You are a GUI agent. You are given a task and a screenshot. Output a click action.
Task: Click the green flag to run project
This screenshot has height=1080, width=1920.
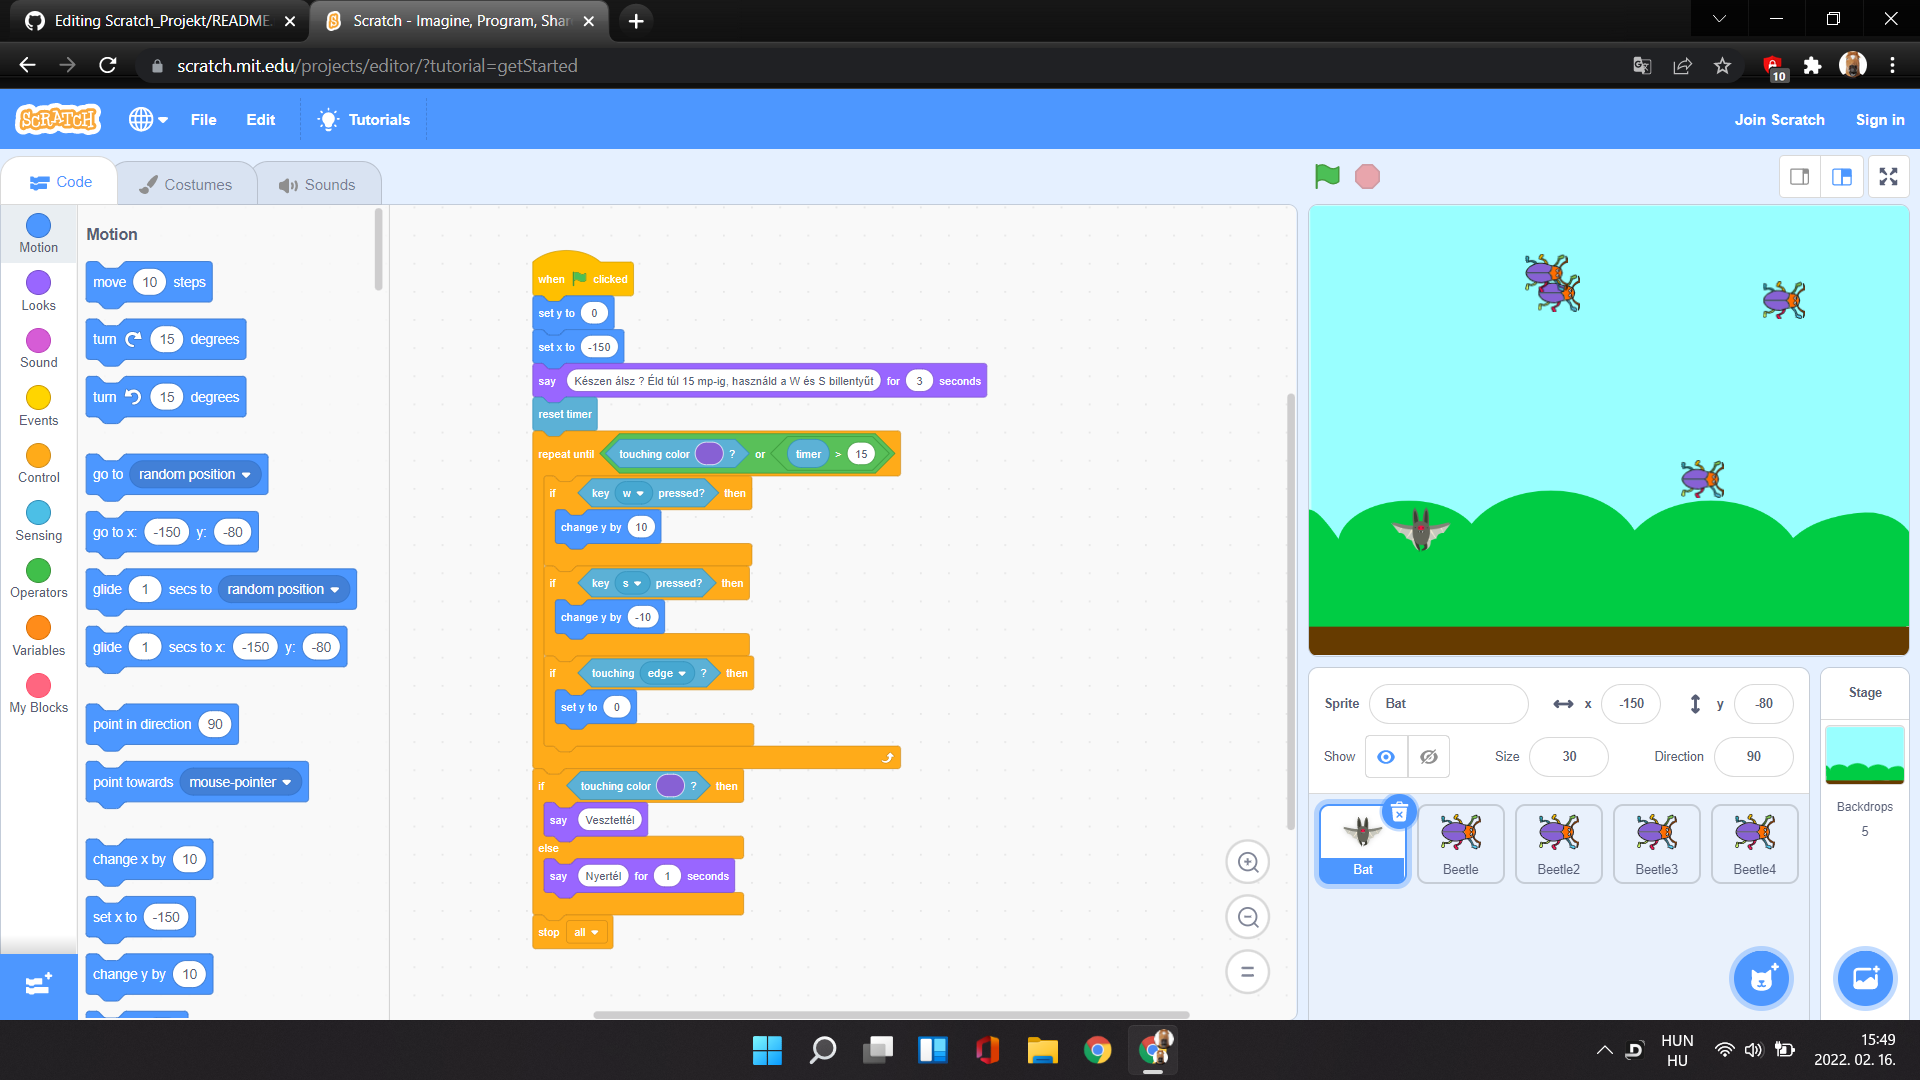coord(1326,176)
